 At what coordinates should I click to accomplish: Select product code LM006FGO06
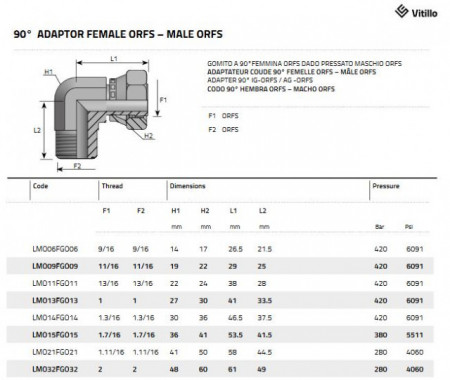(x=55, y=249)
